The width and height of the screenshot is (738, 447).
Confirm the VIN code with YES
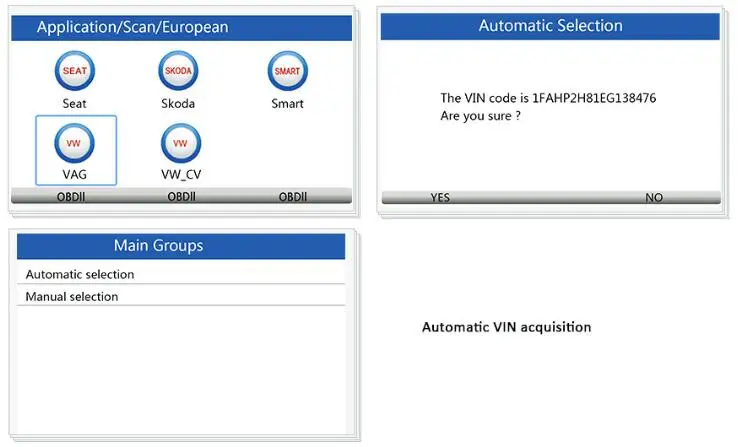[x=440, y=198]
